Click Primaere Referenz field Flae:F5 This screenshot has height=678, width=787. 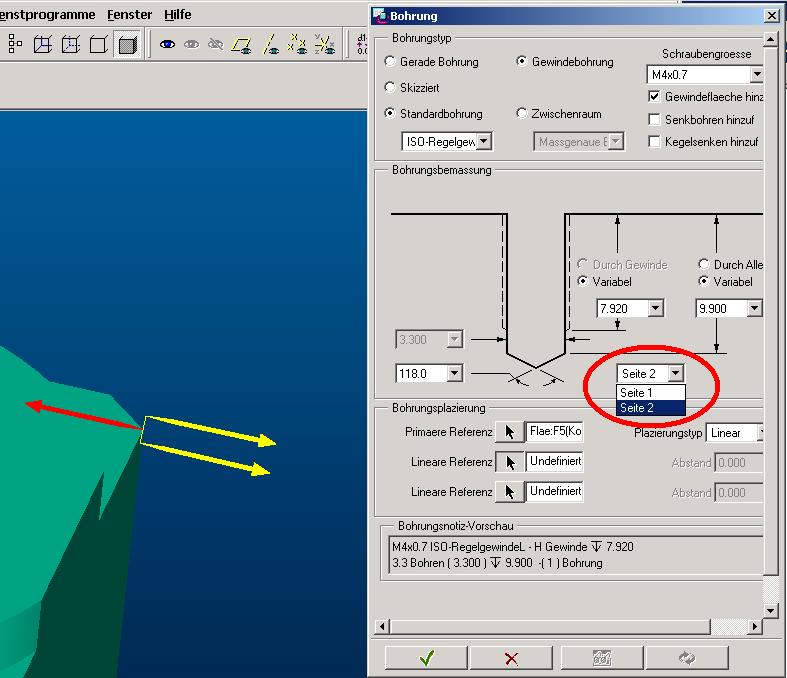tap(555, 432)
